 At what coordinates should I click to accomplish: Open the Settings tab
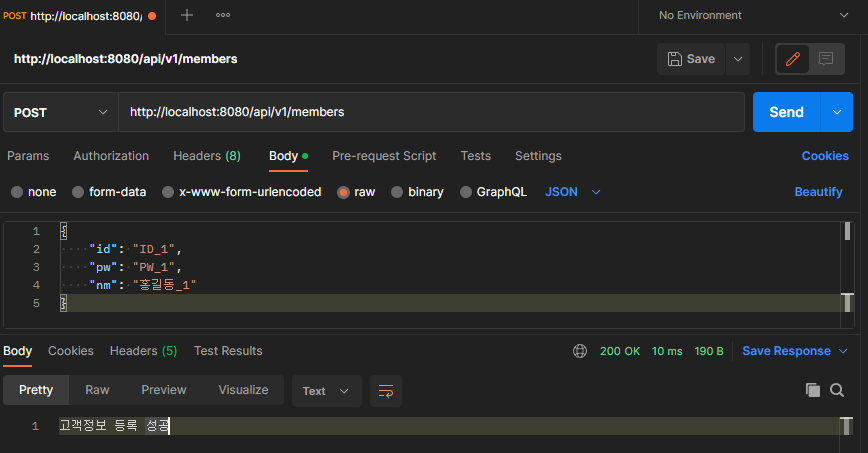coord(538,156)
